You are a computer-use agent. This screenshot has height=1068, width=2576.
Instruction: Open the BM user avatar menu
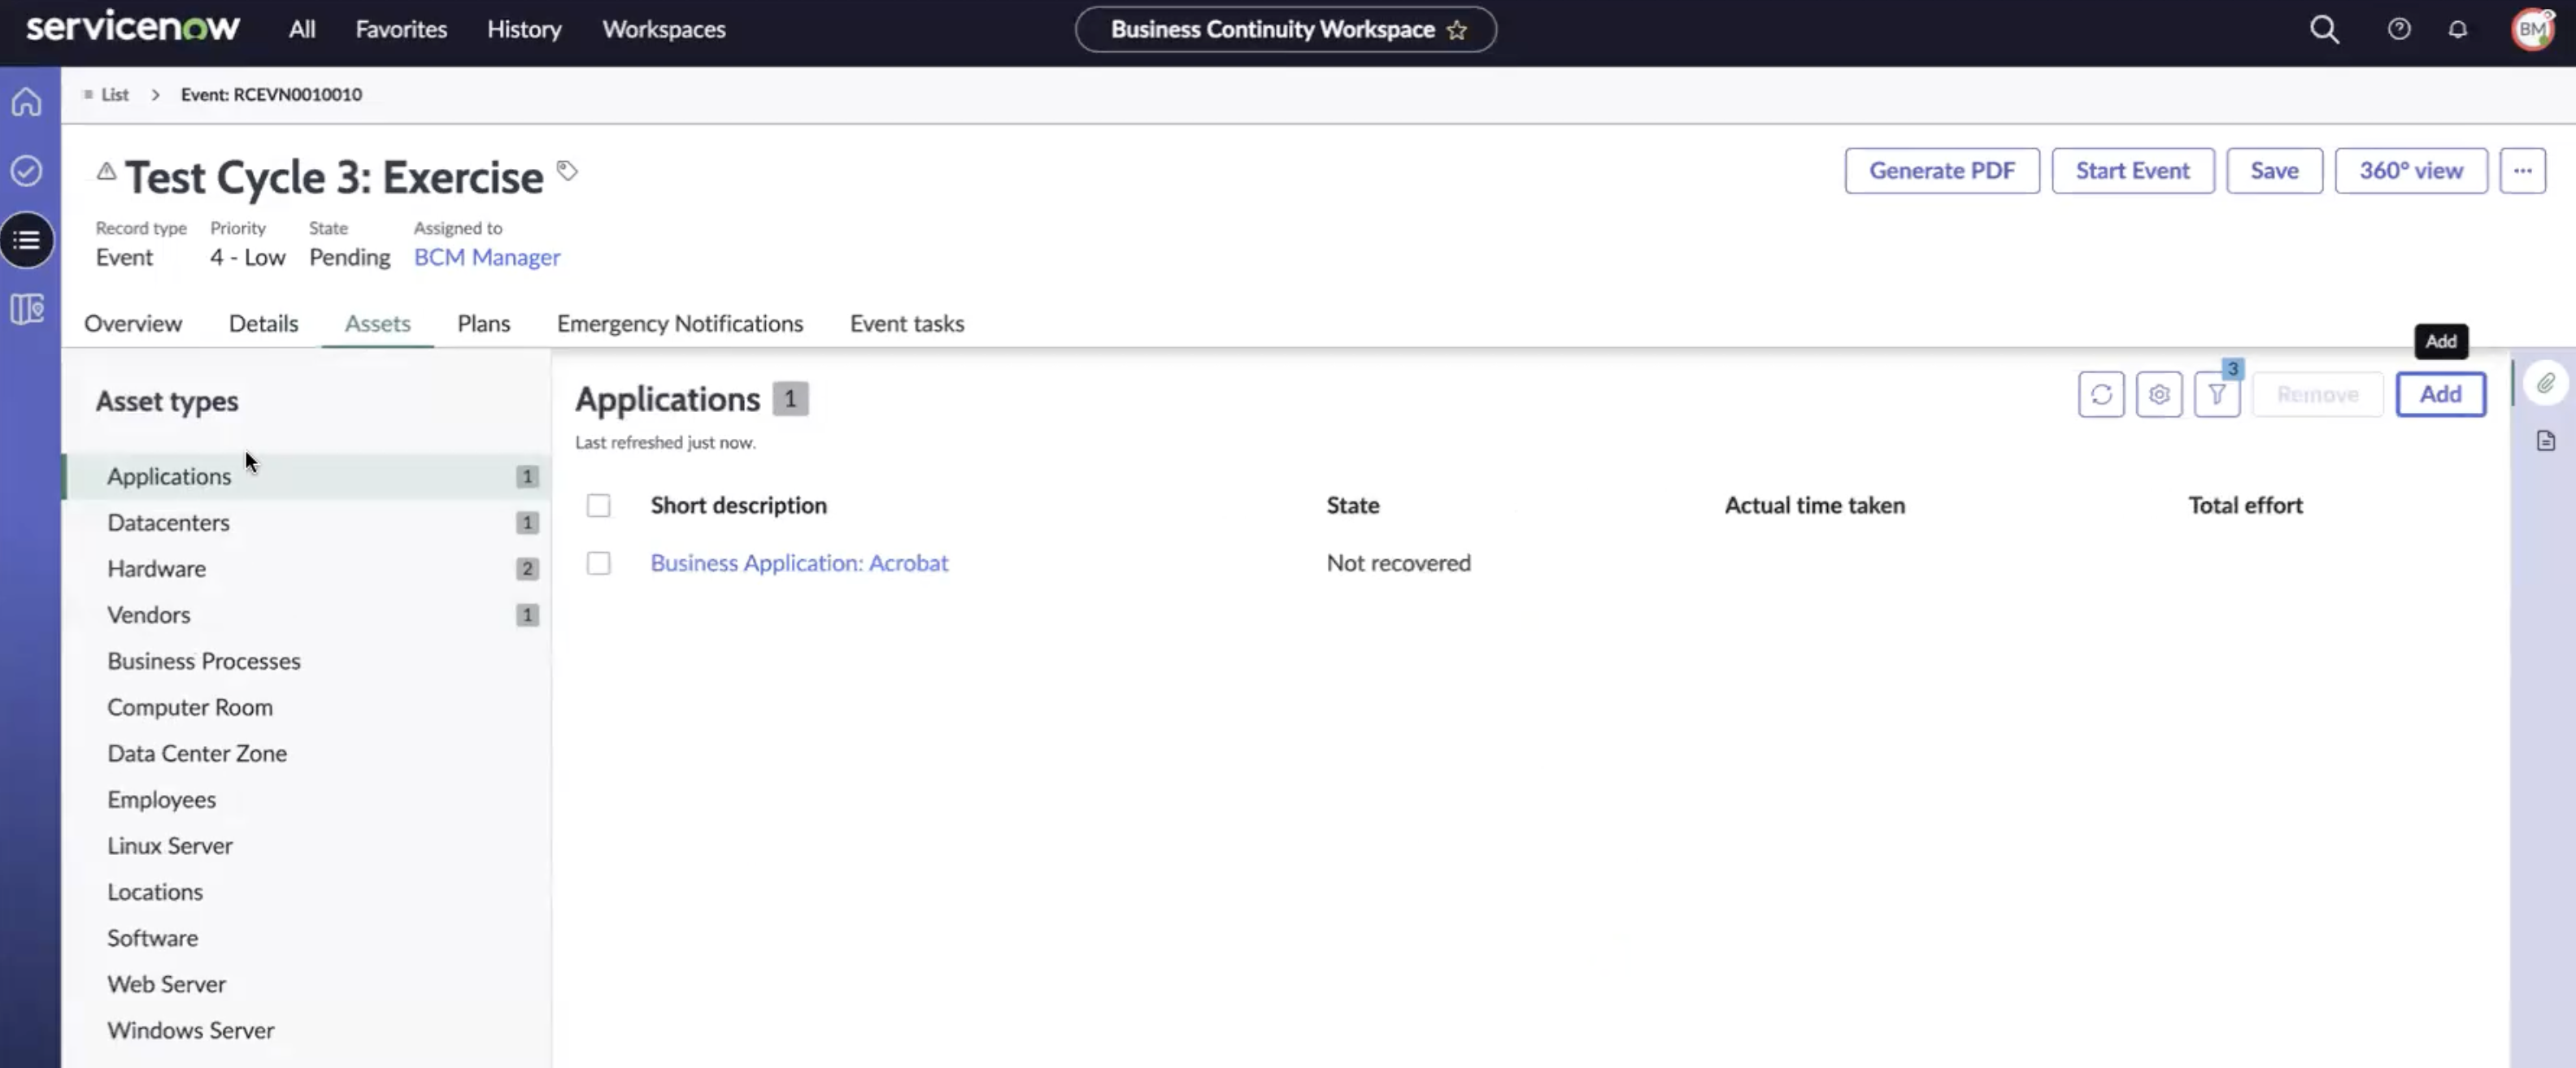coord(2533,29)
